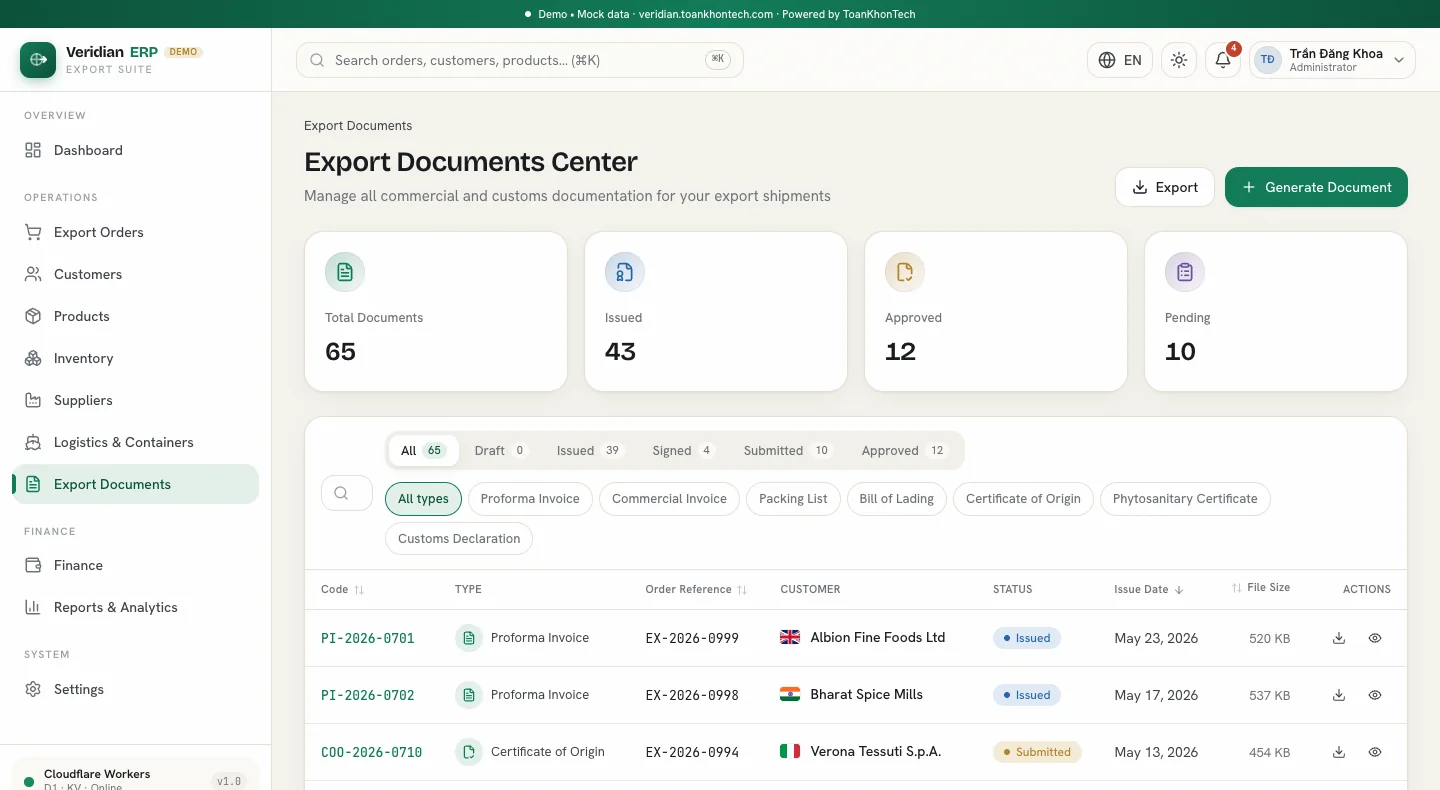
Task: Open notifications bell icon
Action: click(1223, 60)
